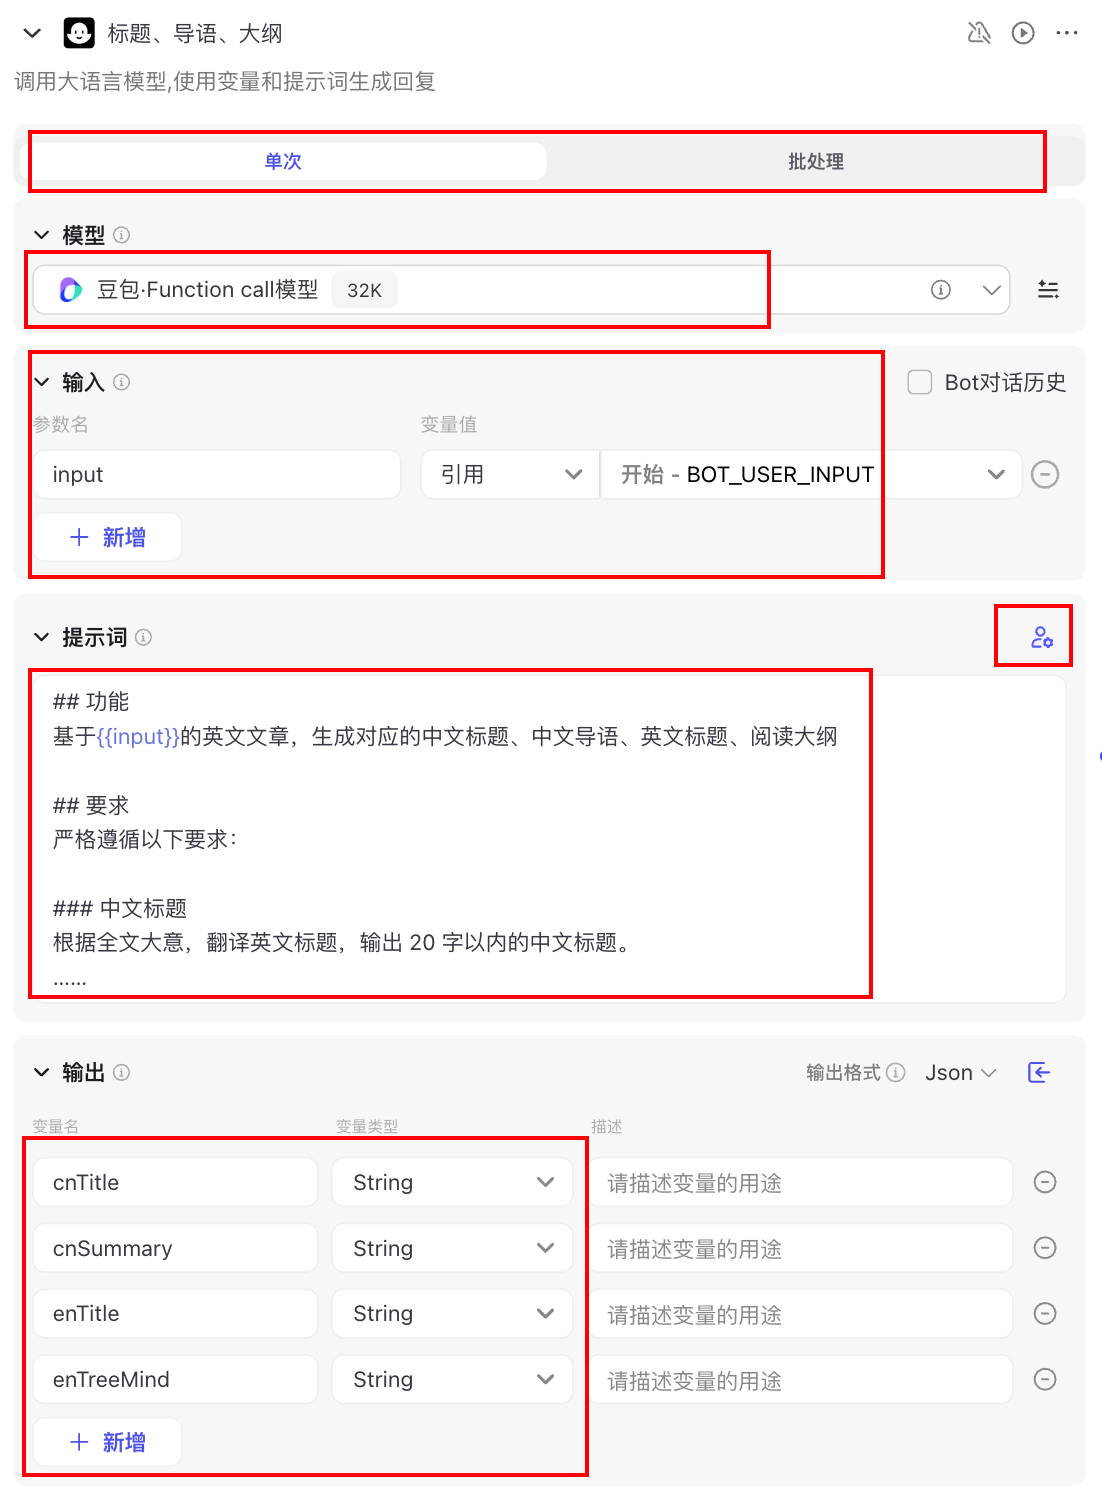Image resolution: width=1102 pixels, height=1504 pixels.
Task: Collapse the 输出 section
Action: [41, 1072]
